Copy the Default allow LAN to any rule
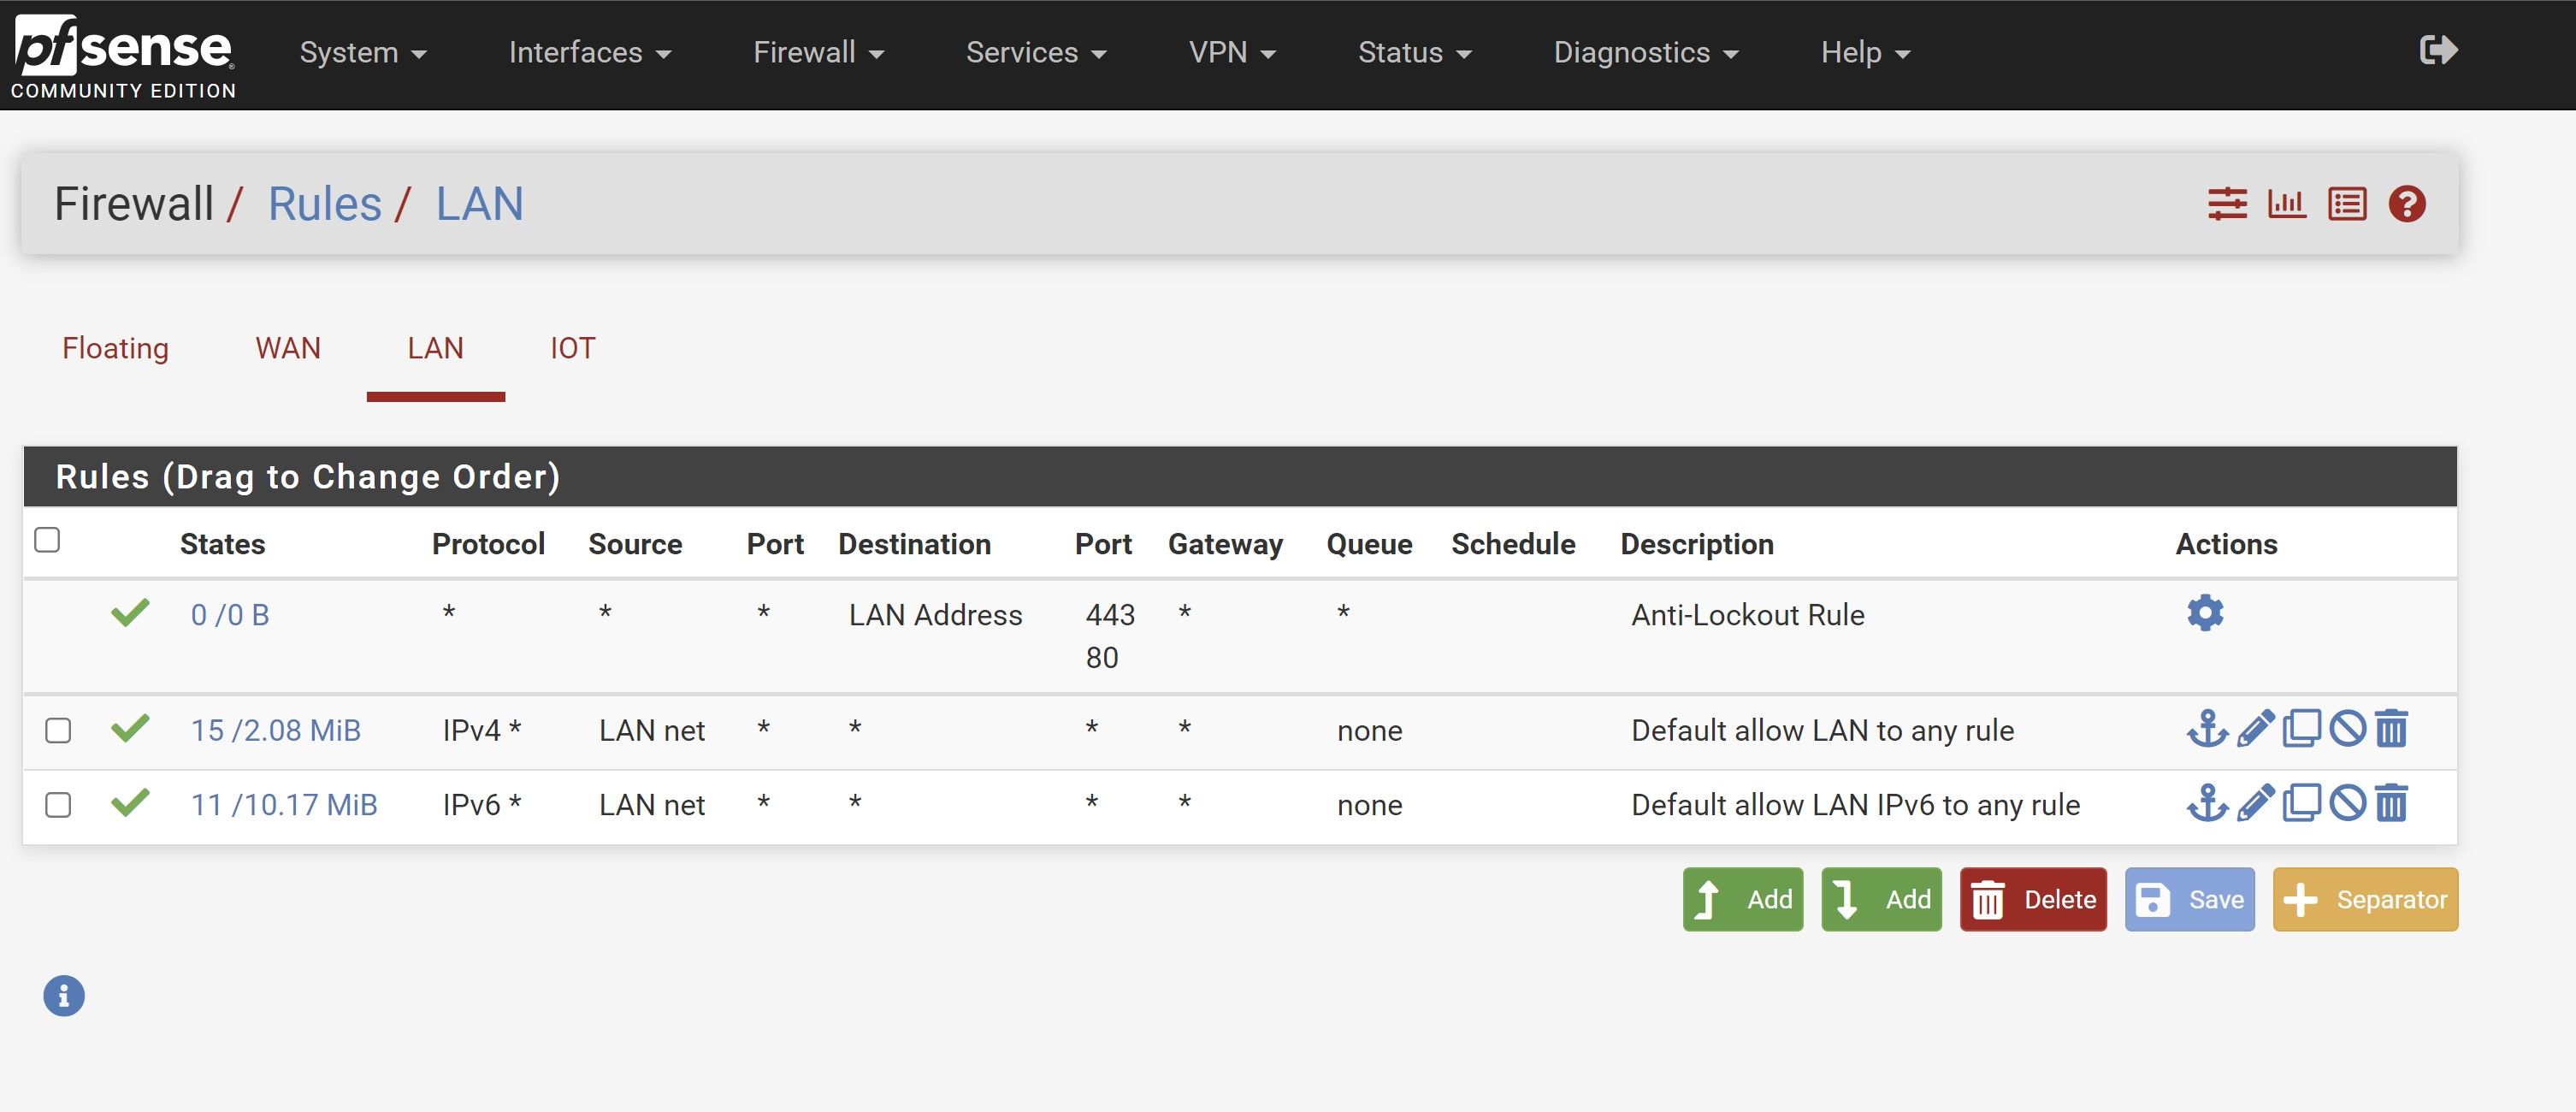 coord(2301,729)
